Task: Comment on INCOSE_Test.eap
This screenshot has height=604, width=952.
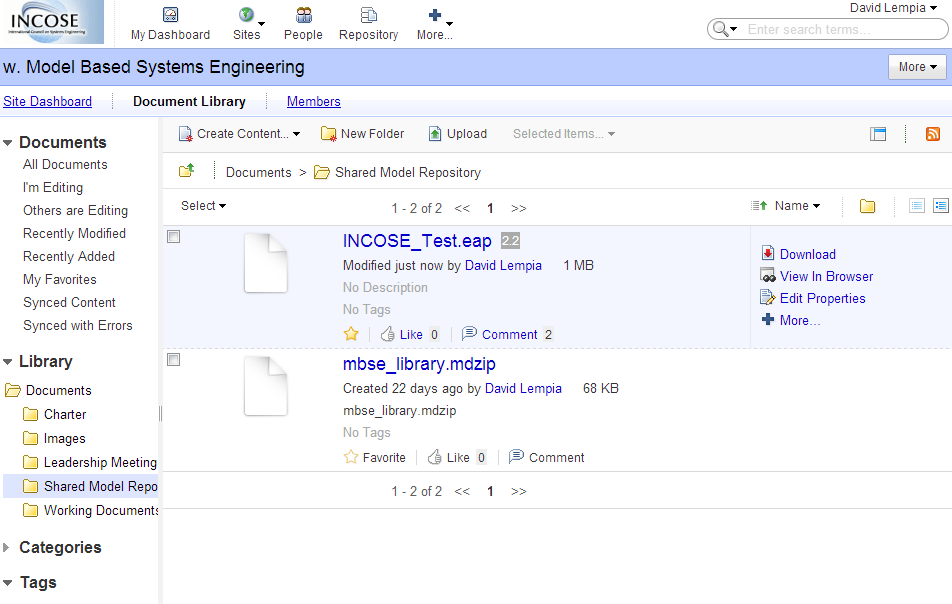Action: [500, 334]
